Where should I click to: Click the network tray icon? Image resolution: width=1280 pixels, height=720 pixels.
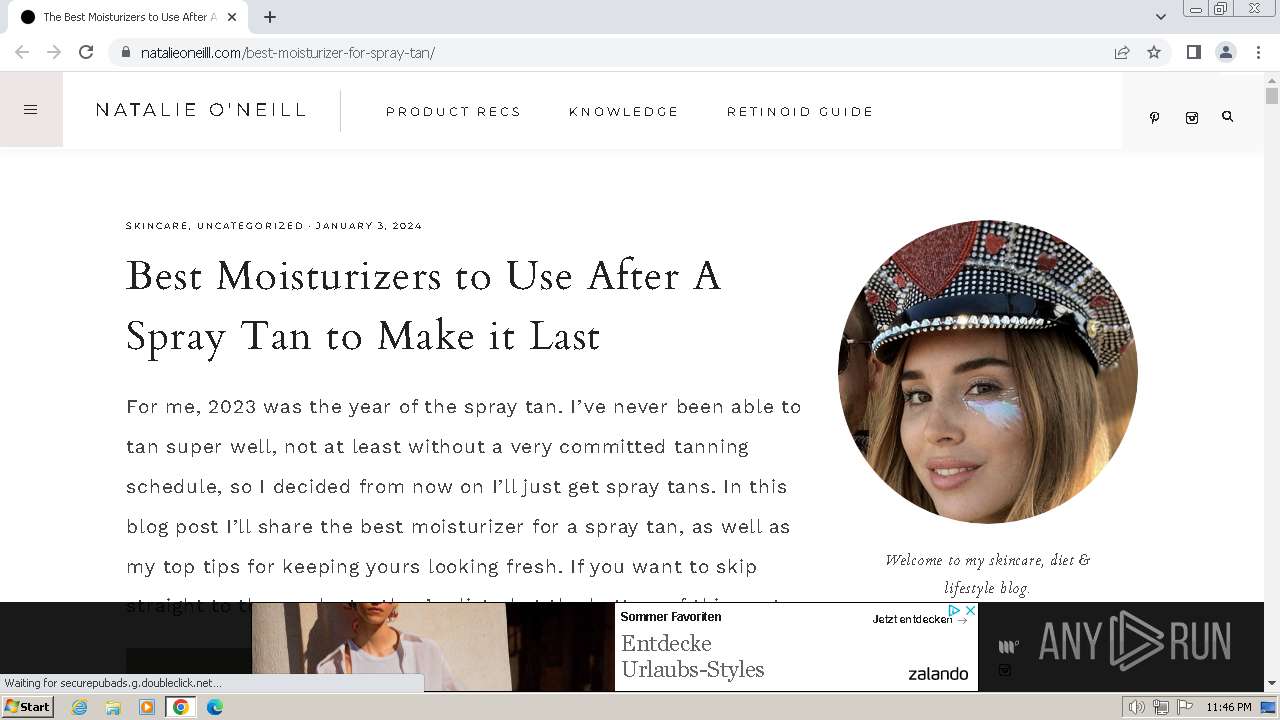[x=1160, y=707]
